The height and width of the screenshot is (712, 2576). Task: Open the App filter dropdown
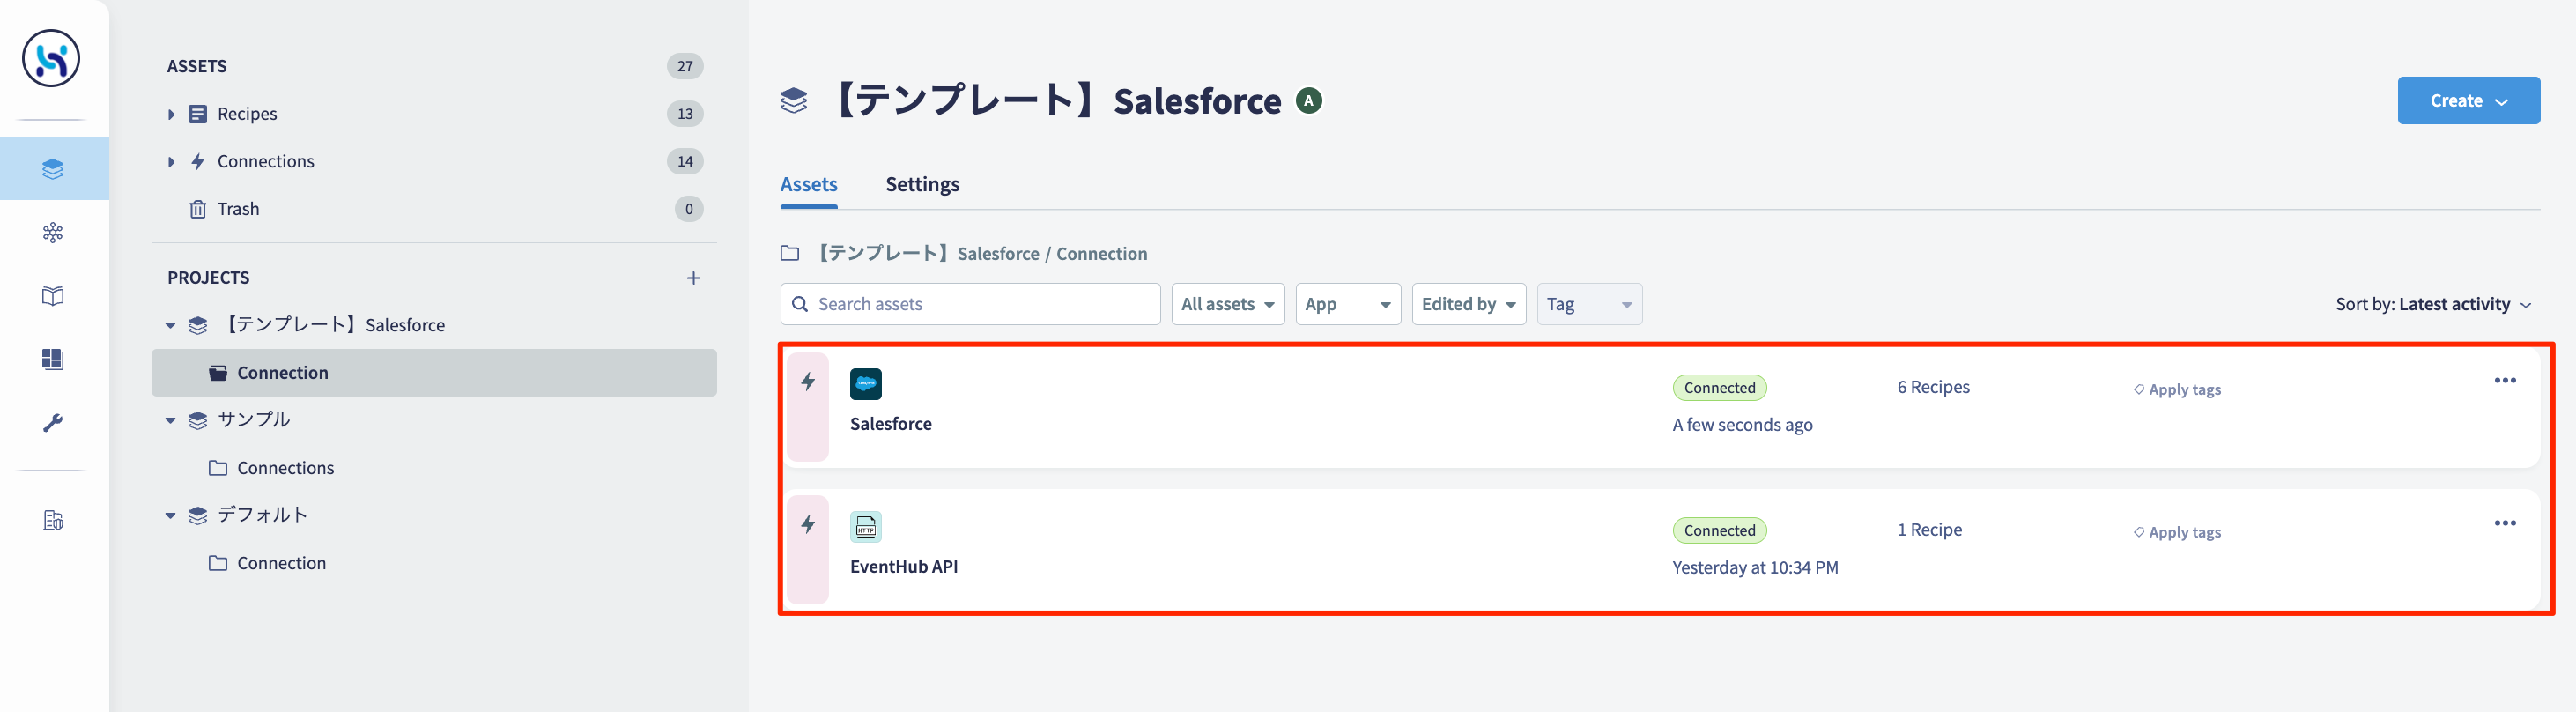1348,304
